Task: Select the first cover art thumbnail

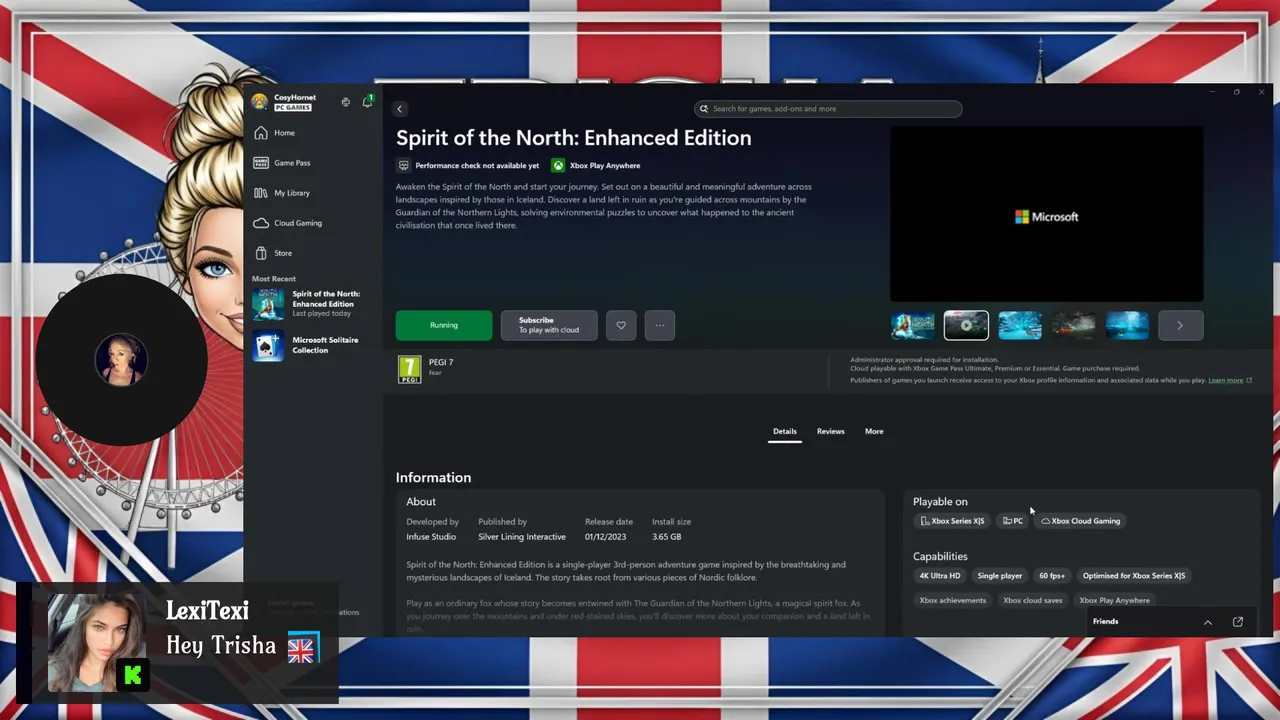Action: coord(913,325)
